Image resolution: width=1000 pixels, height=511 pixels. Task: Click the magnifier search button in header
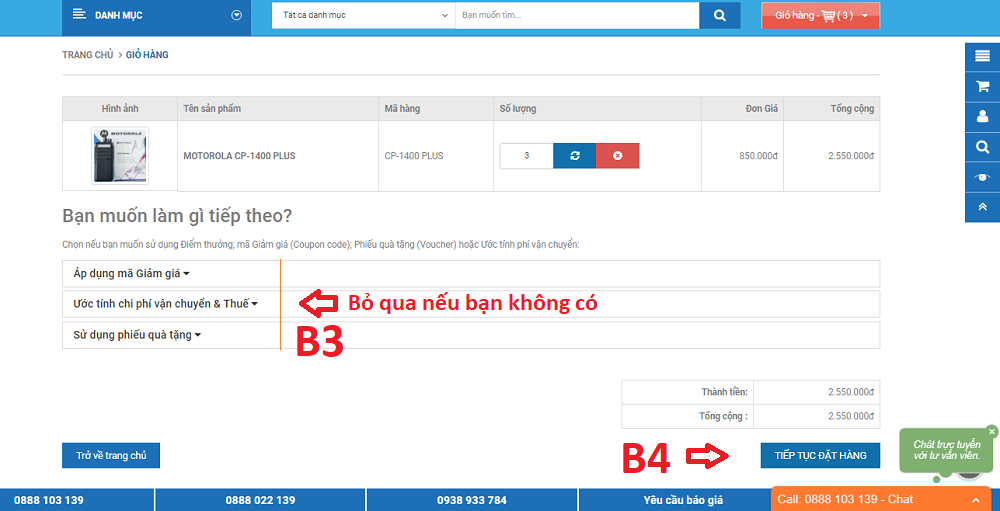click(x=719, y=15)
